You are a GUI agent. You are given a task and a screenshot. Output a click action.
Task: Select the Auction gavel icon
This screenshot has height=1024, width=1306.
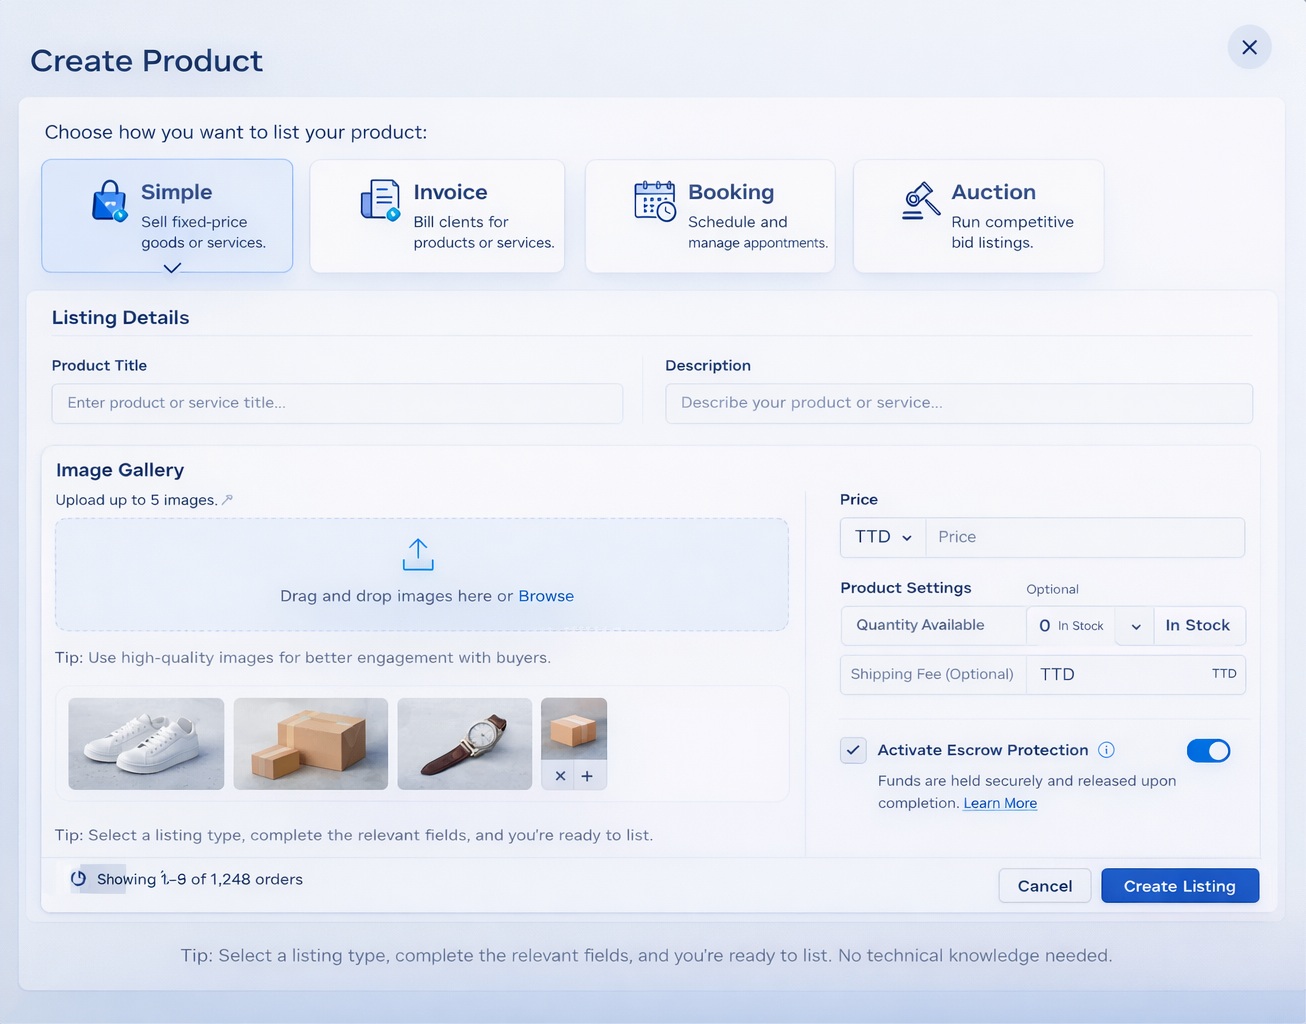click(x=919, y=200)
